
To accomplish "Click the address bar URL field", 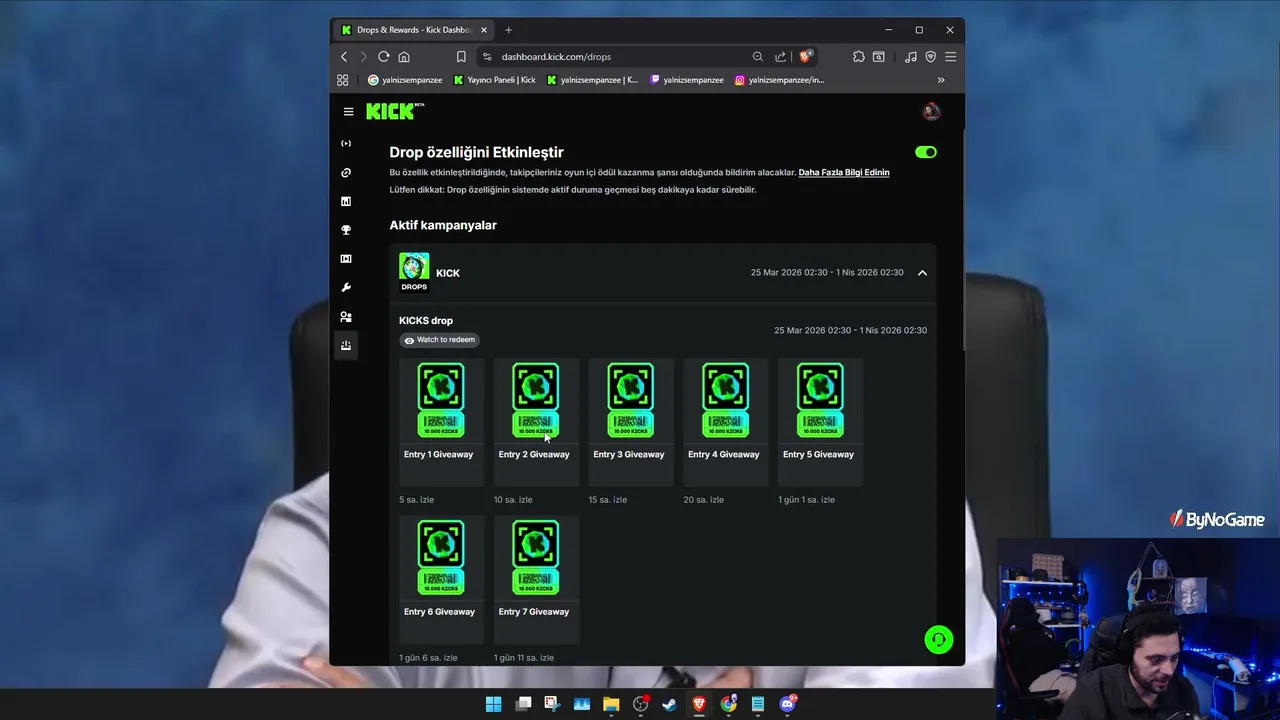I will coord(620,57).
